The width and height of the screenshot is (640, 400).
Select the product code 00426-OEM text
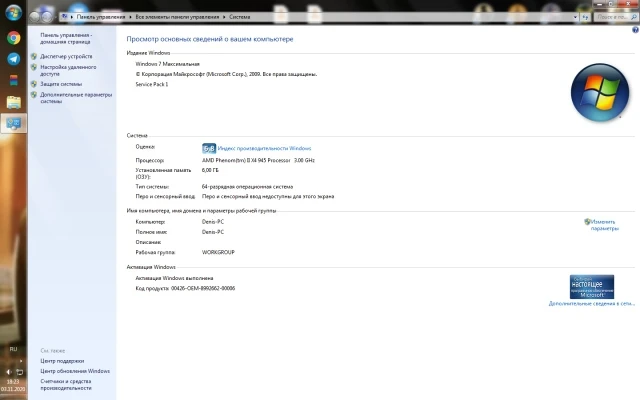point(203,288)
